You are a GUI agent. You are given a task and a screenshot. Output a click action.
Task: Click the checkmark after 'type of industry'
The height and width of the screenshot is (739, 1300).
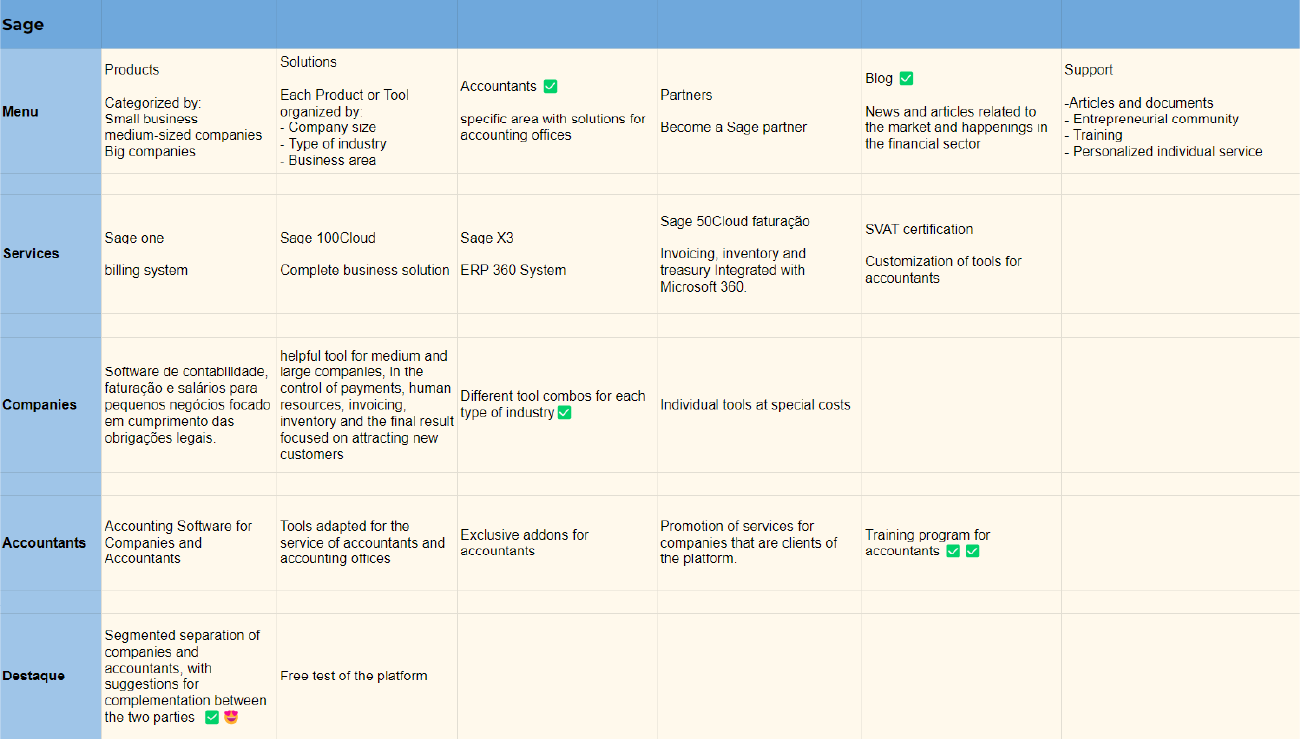pyautogui.click(x=564, y=412)
